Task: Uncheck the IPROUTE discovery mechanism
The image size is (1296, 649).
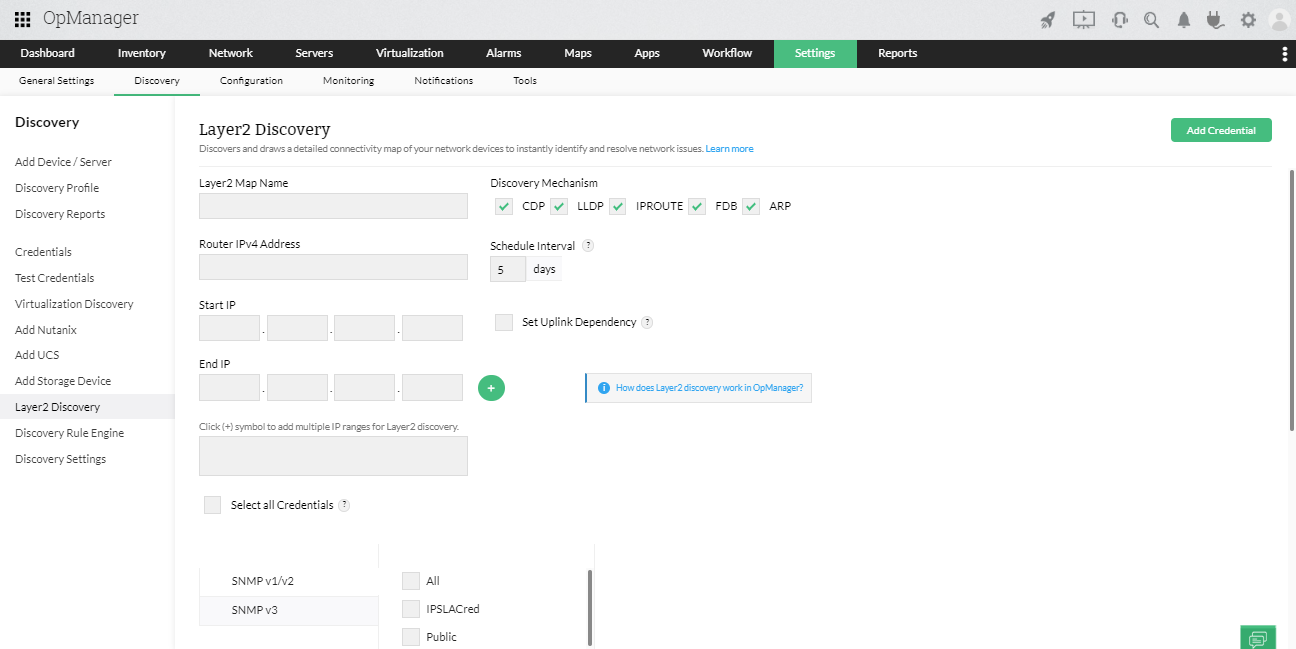Action: click(618, 206)
